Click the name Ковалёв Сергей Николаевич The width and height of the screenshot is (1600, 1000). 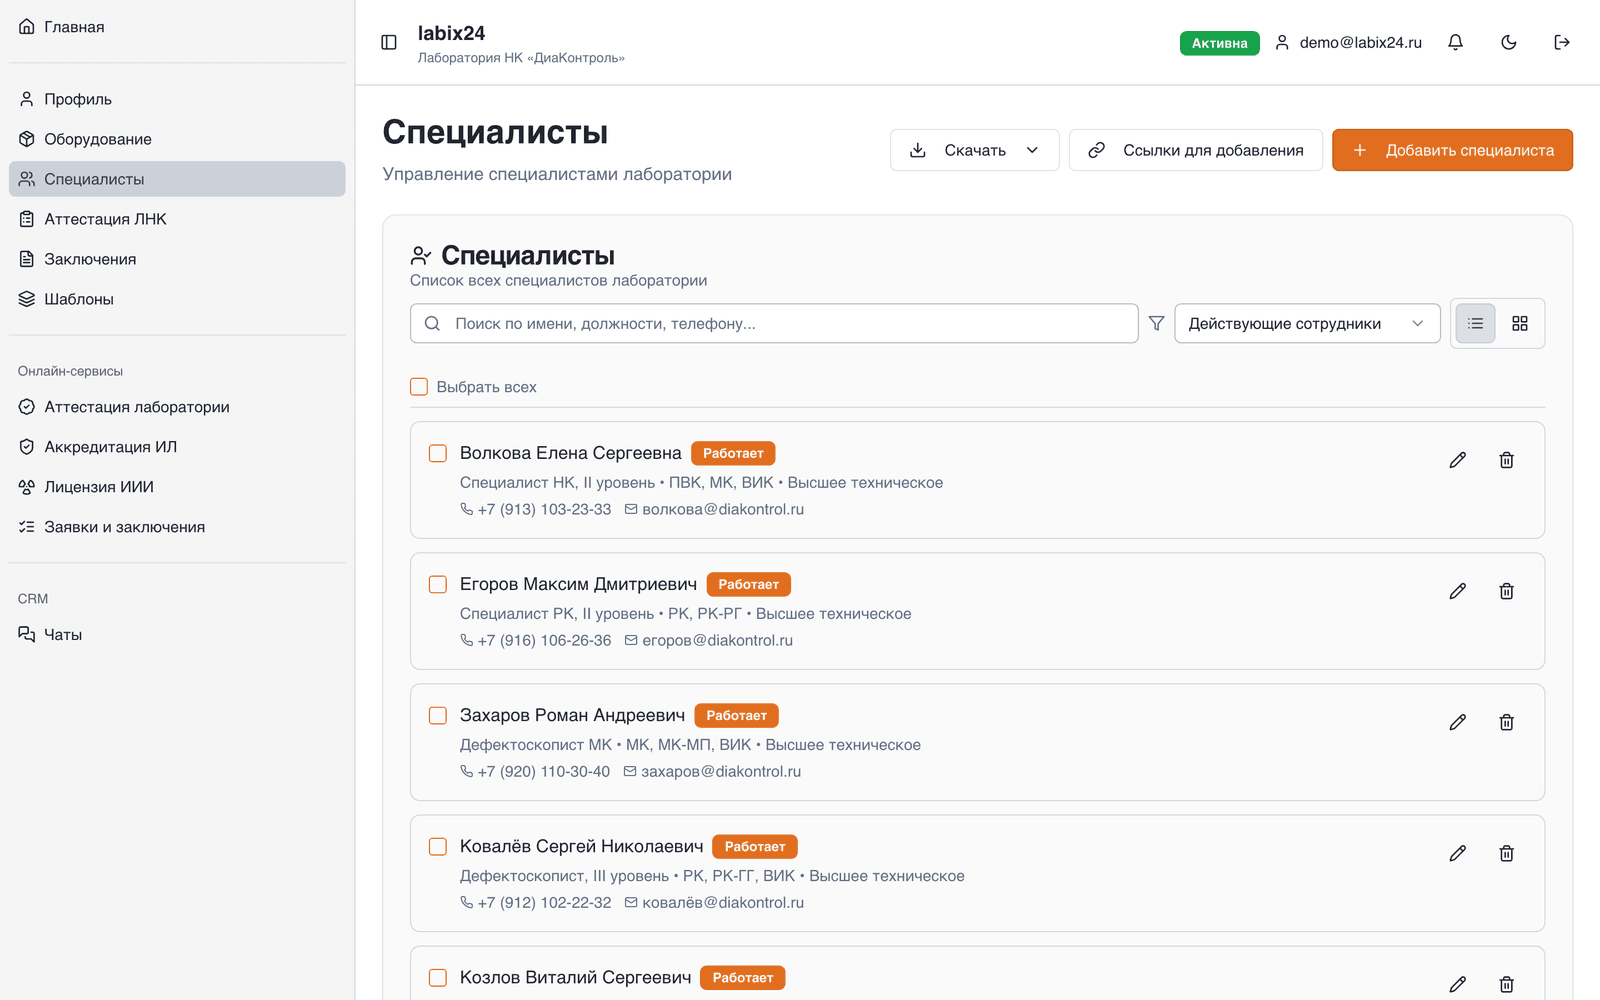pyautogui.click(x=581, y=846)
